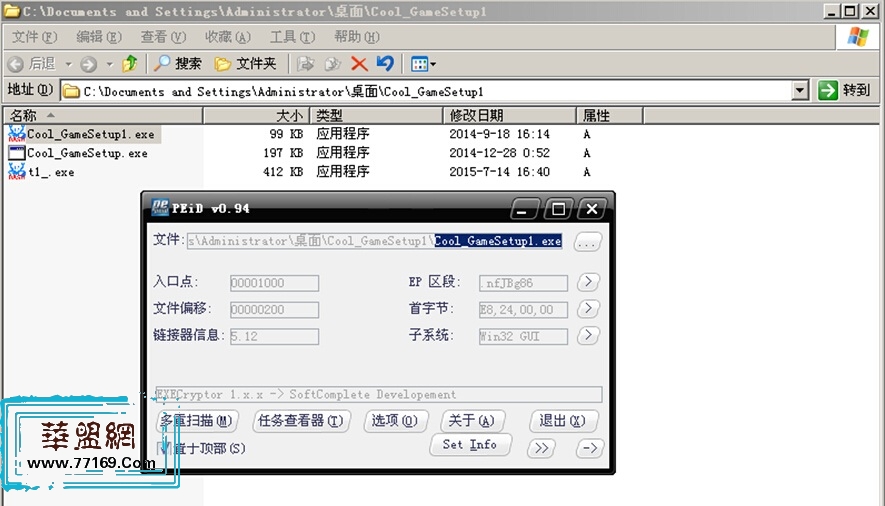The height and width of the screenshot is (506, 885).
Task: Click the blue Undo toolbar icon
Action: 385,64
